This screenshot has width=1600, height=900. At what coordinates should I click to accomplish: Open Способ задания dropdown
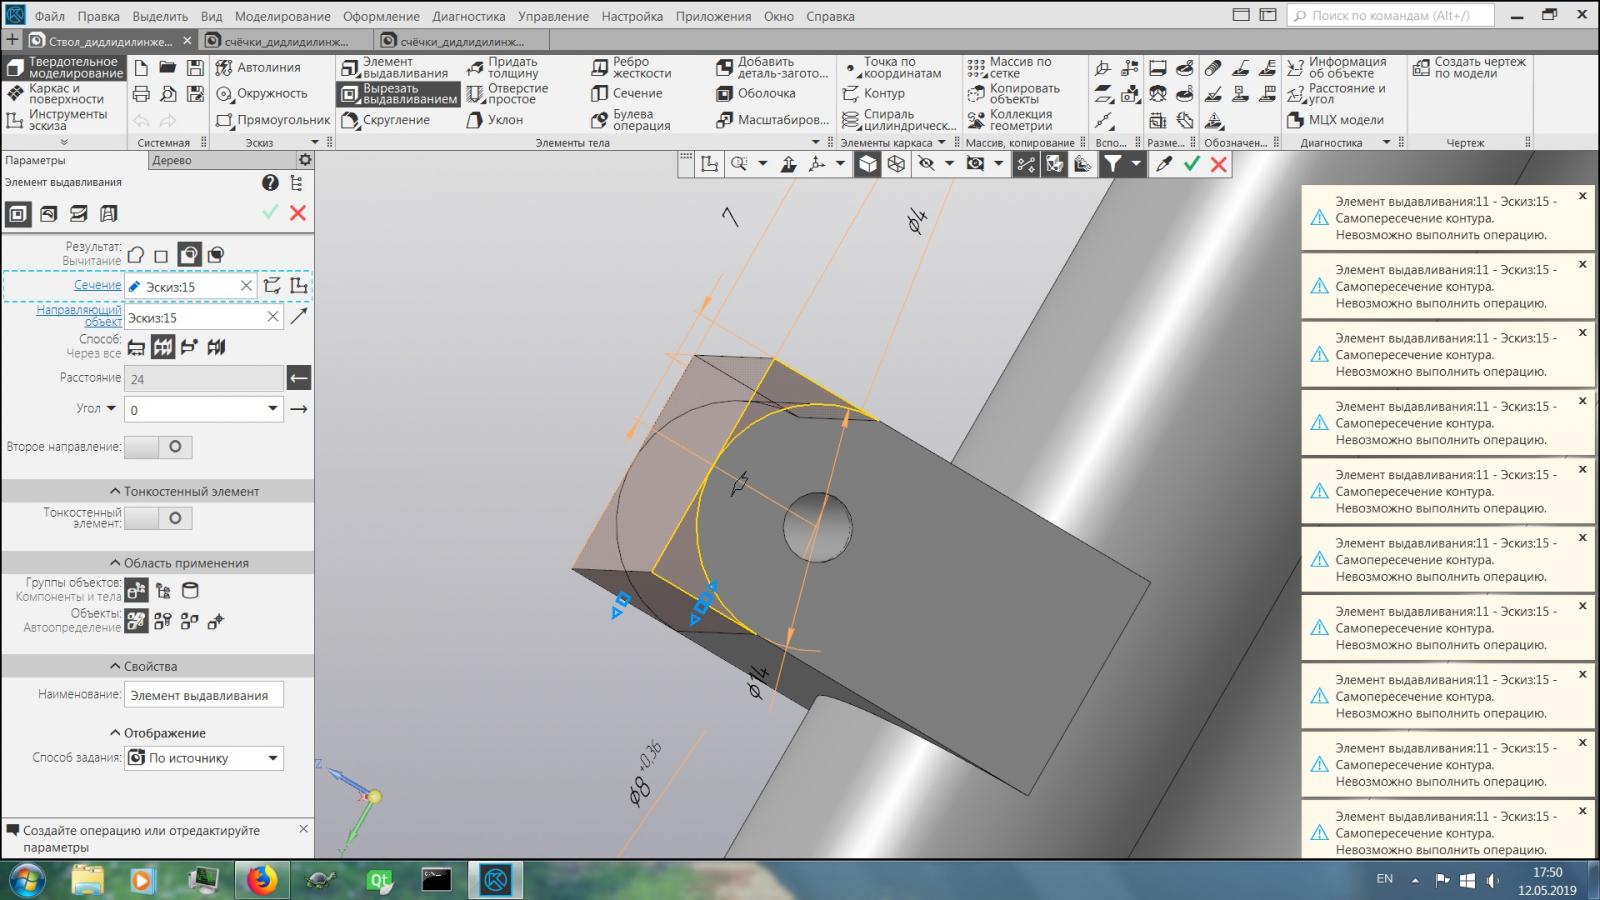pyautogui.click(x=272, y=758)
